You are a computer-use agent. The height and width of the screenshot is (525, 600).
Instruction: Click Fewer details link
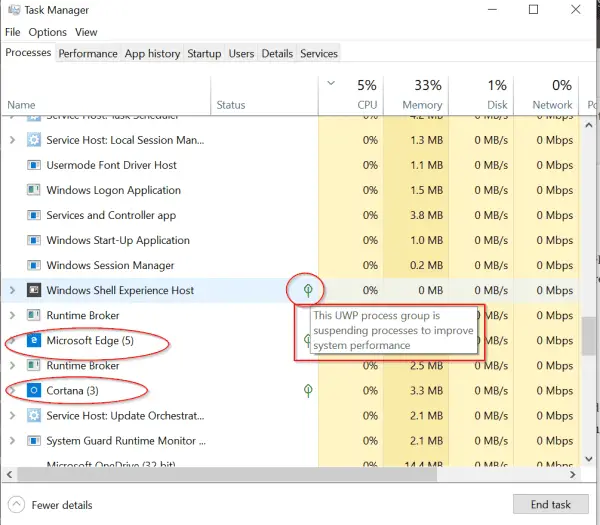pyautogui.click(x=62, y=505)
